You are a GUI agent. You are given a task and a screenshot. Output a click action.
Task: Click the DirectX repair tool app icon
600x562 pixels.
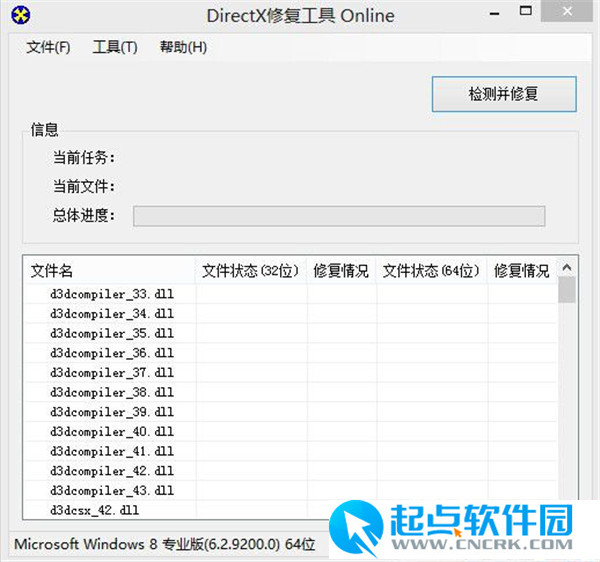21,16
